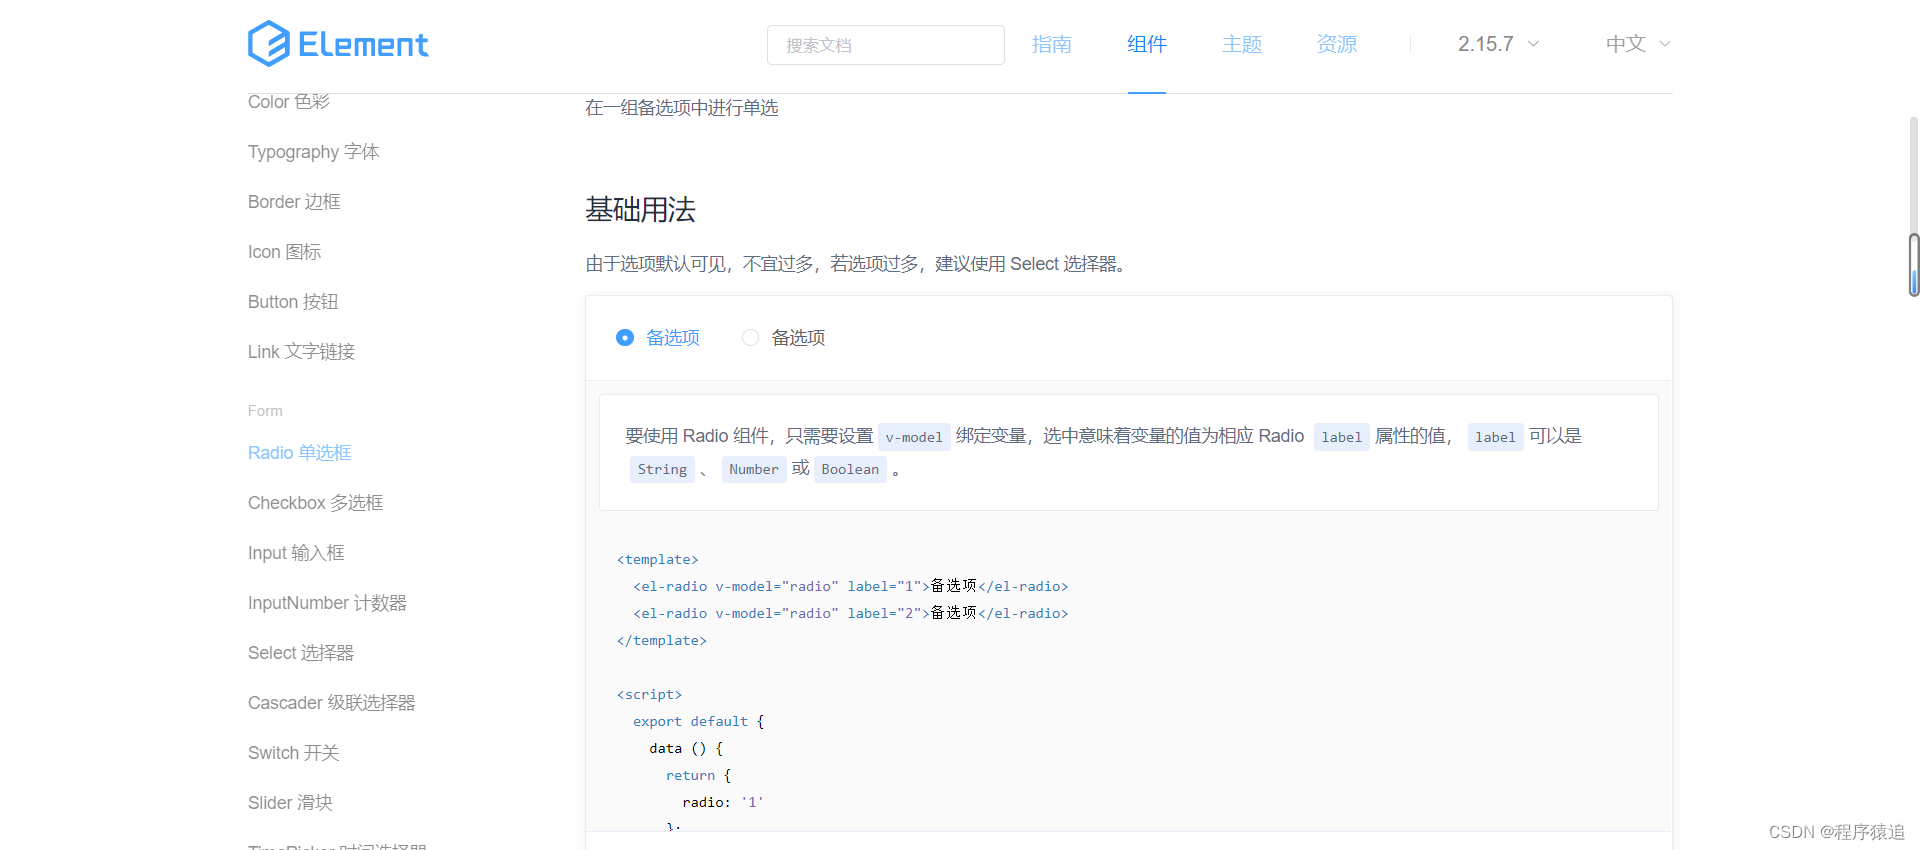Click the <script> line in code
The height and width of the screenshot is (850, 1920).
point(649,694)
